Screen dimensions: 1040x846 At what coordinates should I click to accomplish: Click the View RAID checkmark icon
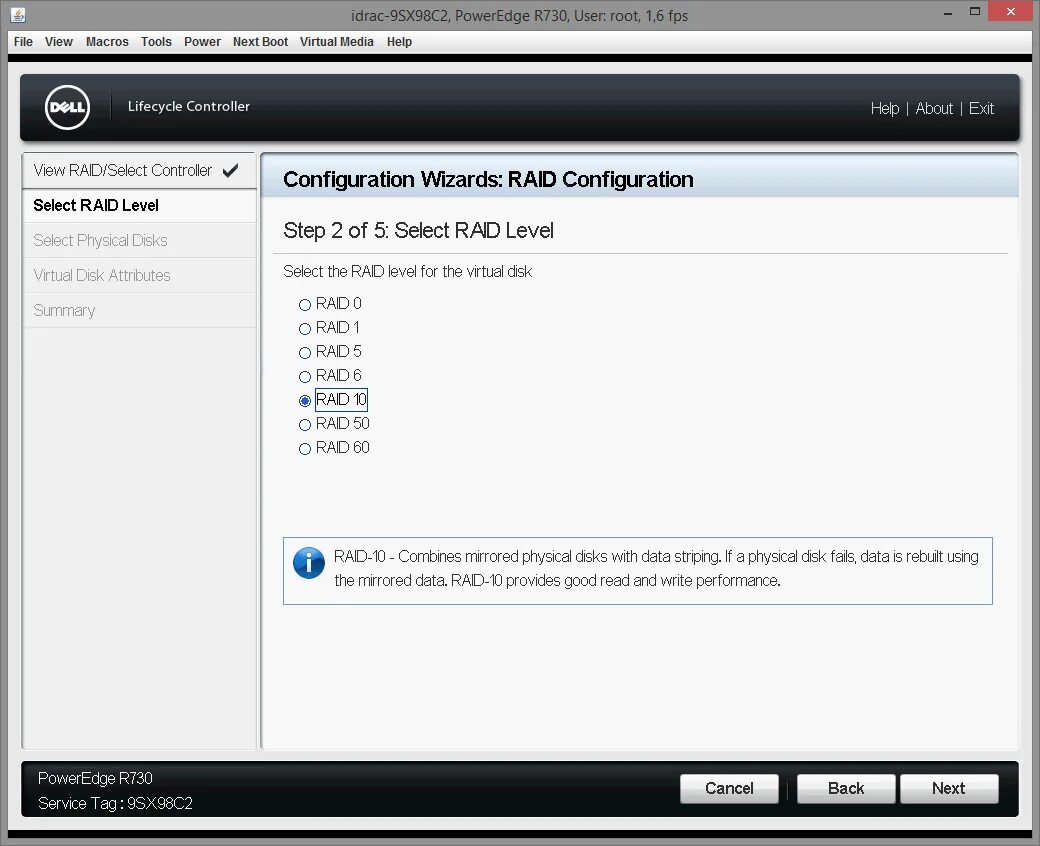tap(230, 170)
